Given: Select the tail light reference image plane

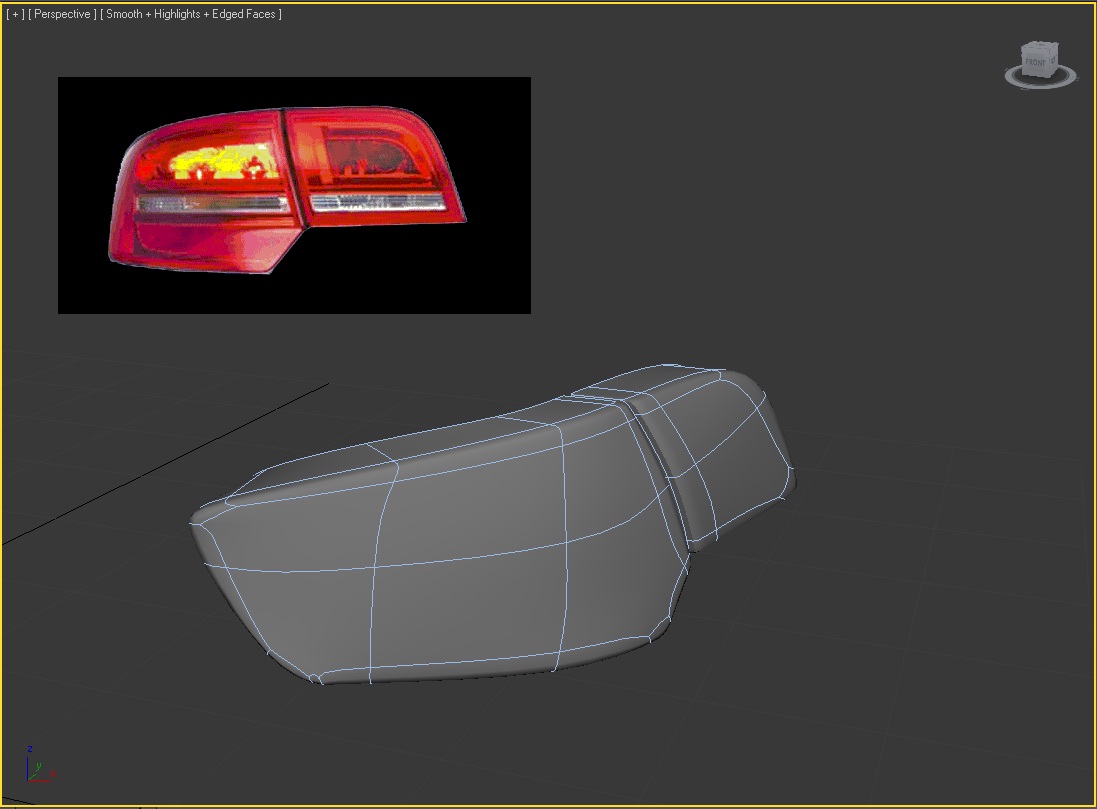Looking at the screenshot, I should pyautogui.click(x=295, y=195).
